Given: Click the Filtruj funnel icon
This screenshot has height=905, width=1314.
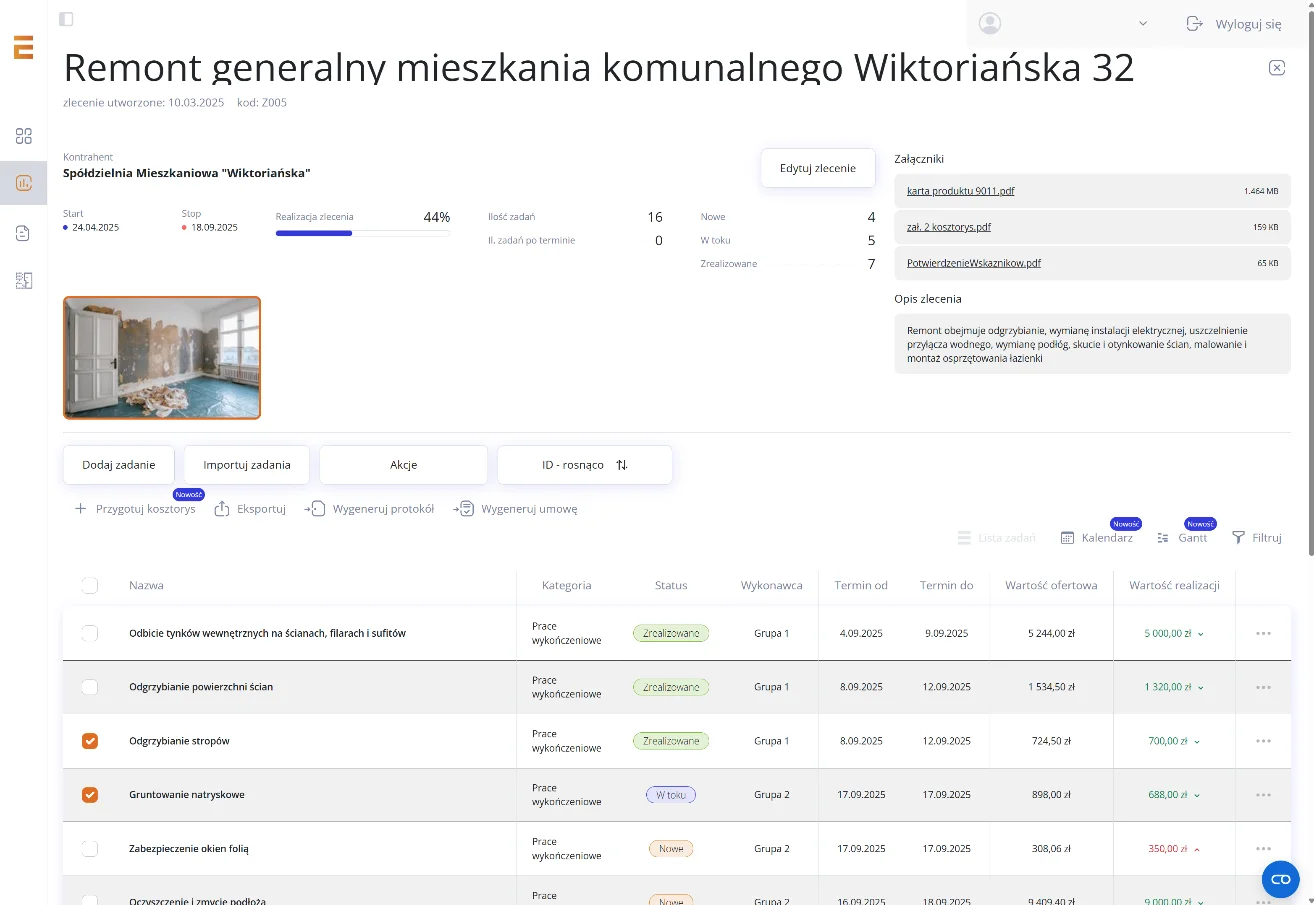Looking at the screenshot, I should pos(1238,537).
